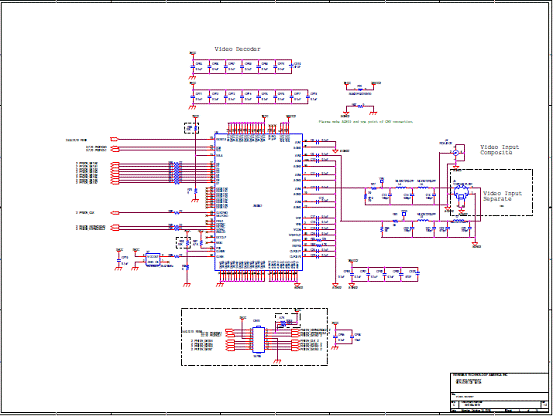The width and height of the screenshot is (553, 416).
Task: Select the series resistor array on data bus
Action: [x=176, y=173]
